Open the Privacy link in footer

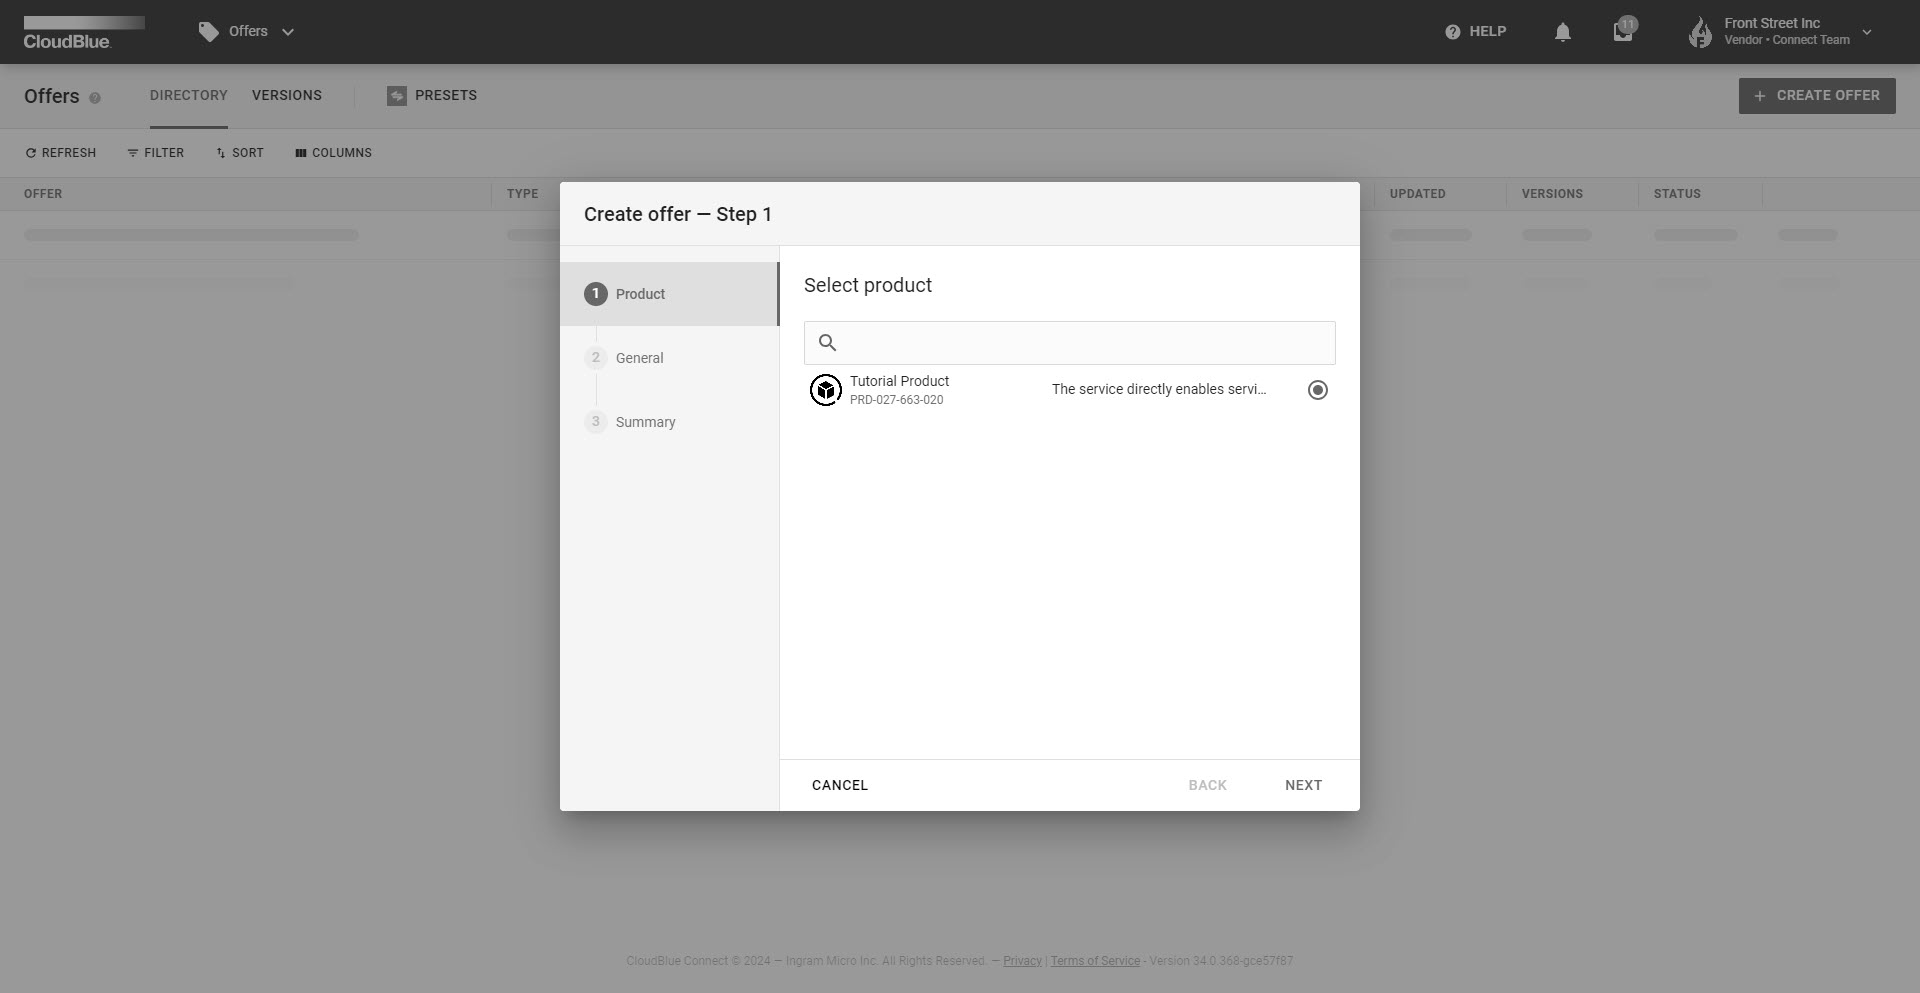[x=1022, y=961]
